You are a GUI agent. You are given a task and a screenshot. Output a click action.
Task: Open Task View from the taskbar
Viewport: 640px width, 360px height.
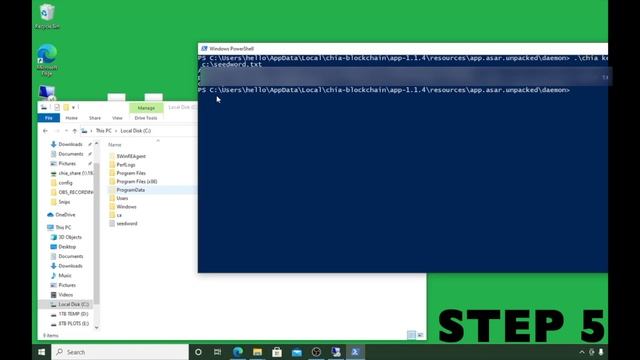[218, 352]
